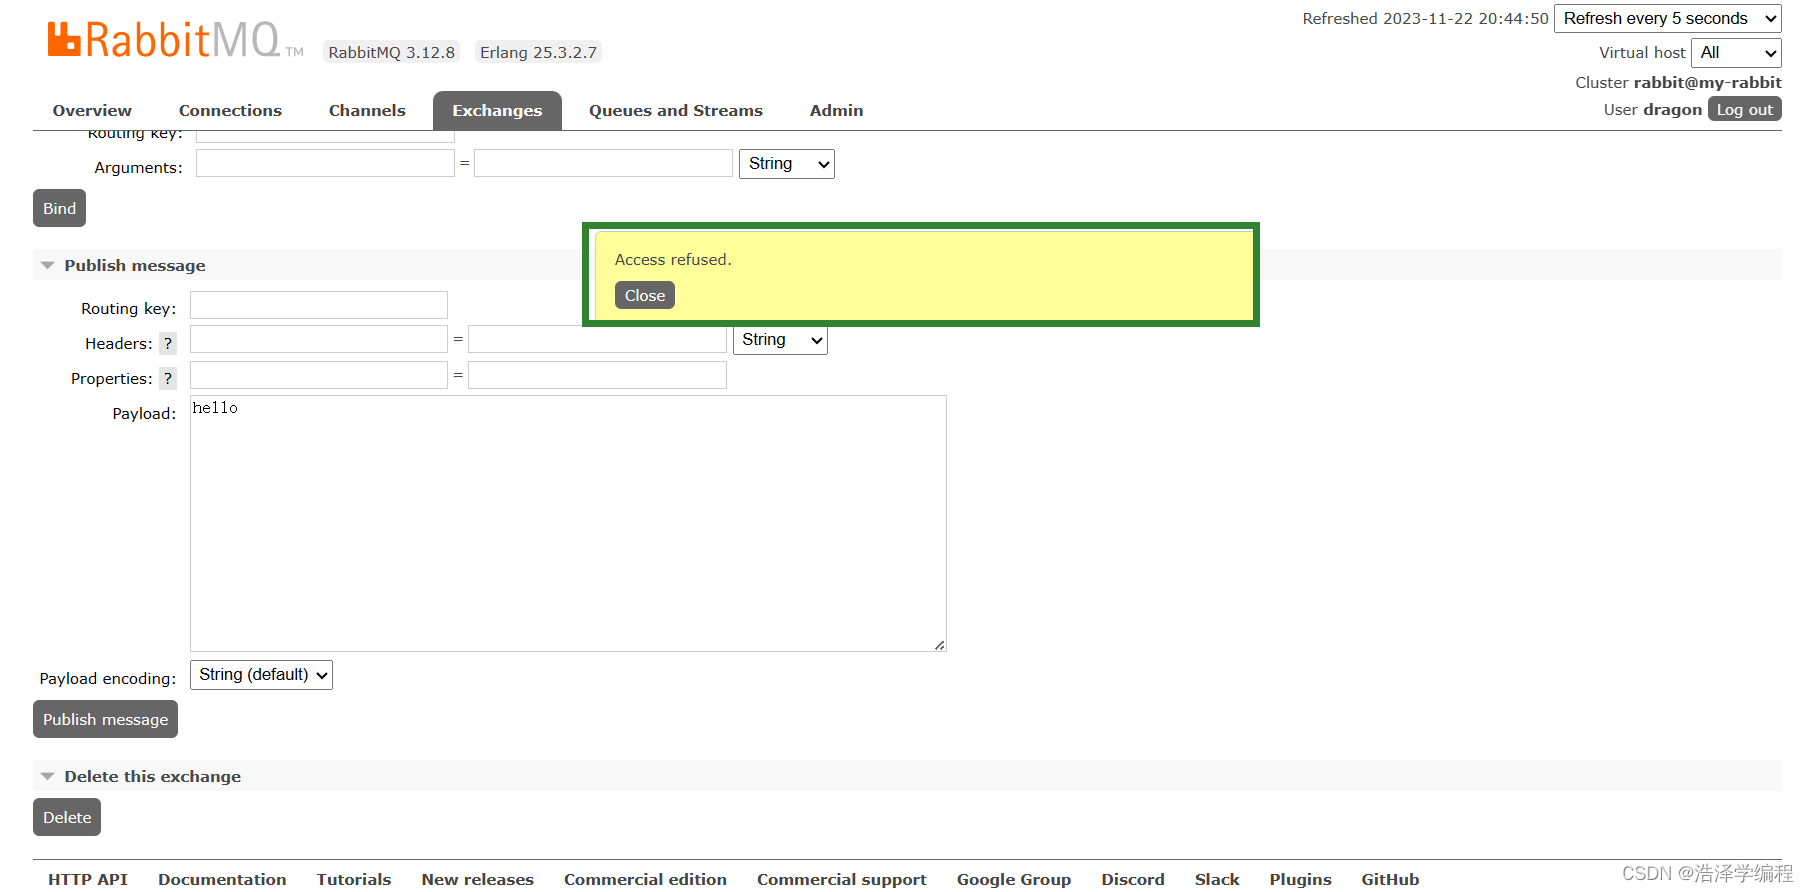Open the New releases link
Viewport: 1809px width, 892px height.
478,879
